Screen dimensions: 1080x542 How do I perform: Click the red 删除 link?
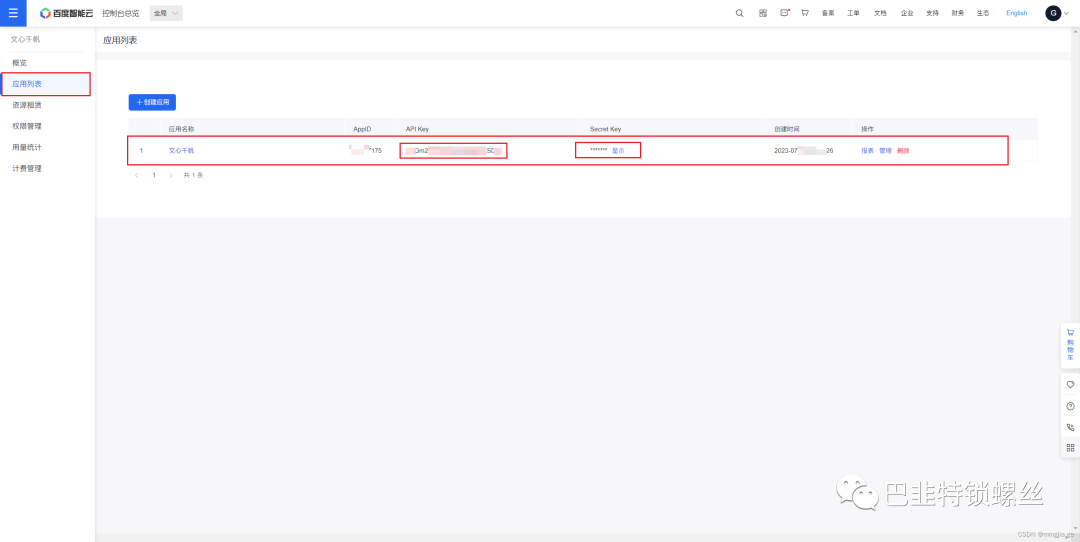pos(903,151)
